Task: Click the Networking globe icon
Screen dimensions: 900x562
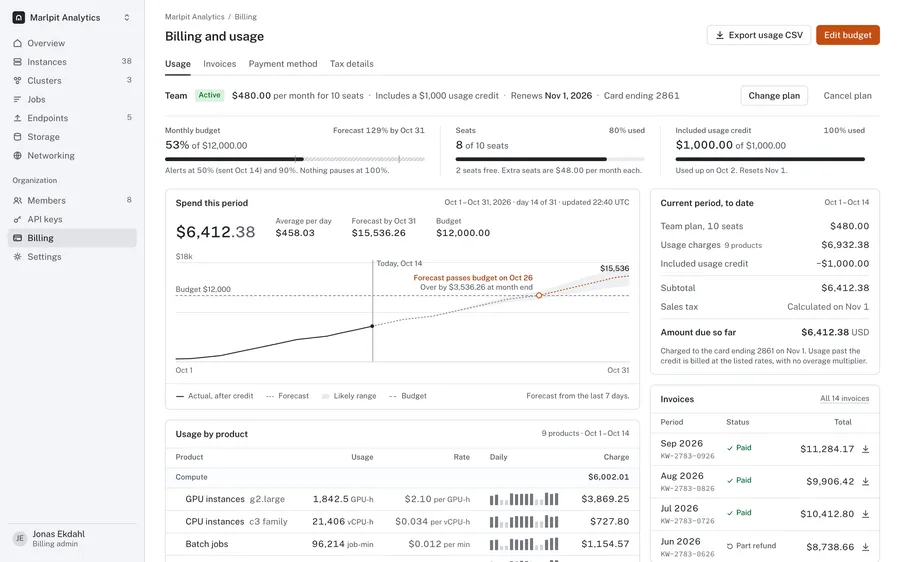Action: pos(17,156)
